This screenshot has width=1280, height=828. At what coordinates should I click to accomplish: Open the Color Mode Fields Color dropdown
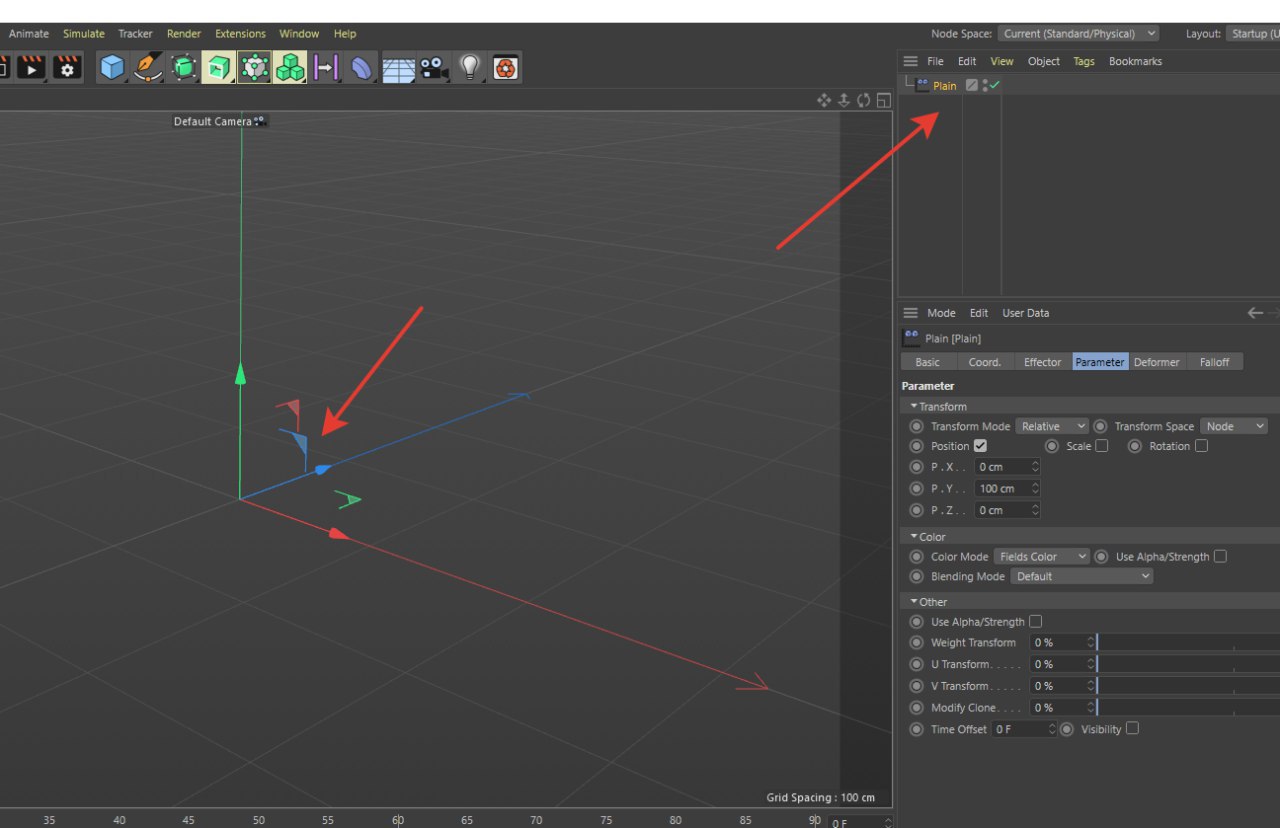pyautogui.click(x=1042, y=556)
